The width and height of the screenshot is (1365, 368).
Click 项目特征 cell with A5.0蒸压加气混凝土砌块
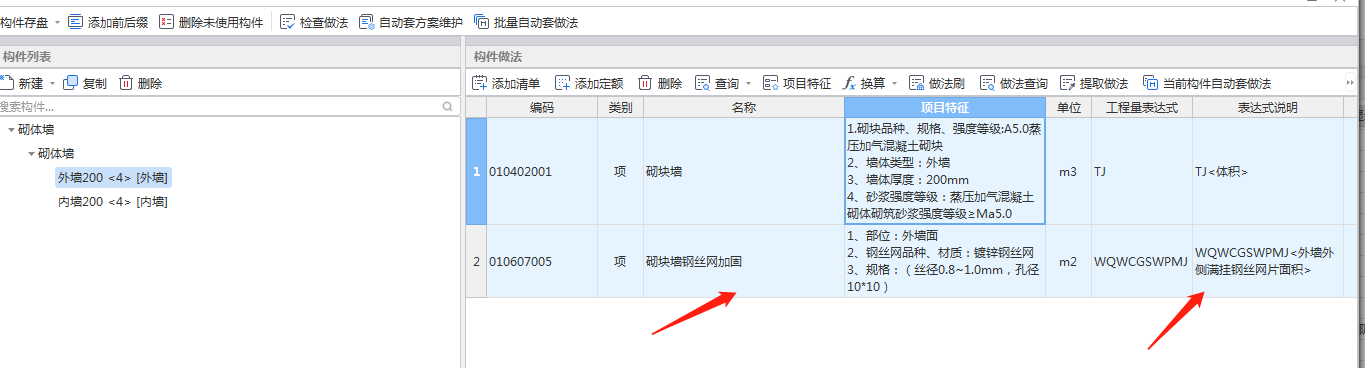(945, 171)
